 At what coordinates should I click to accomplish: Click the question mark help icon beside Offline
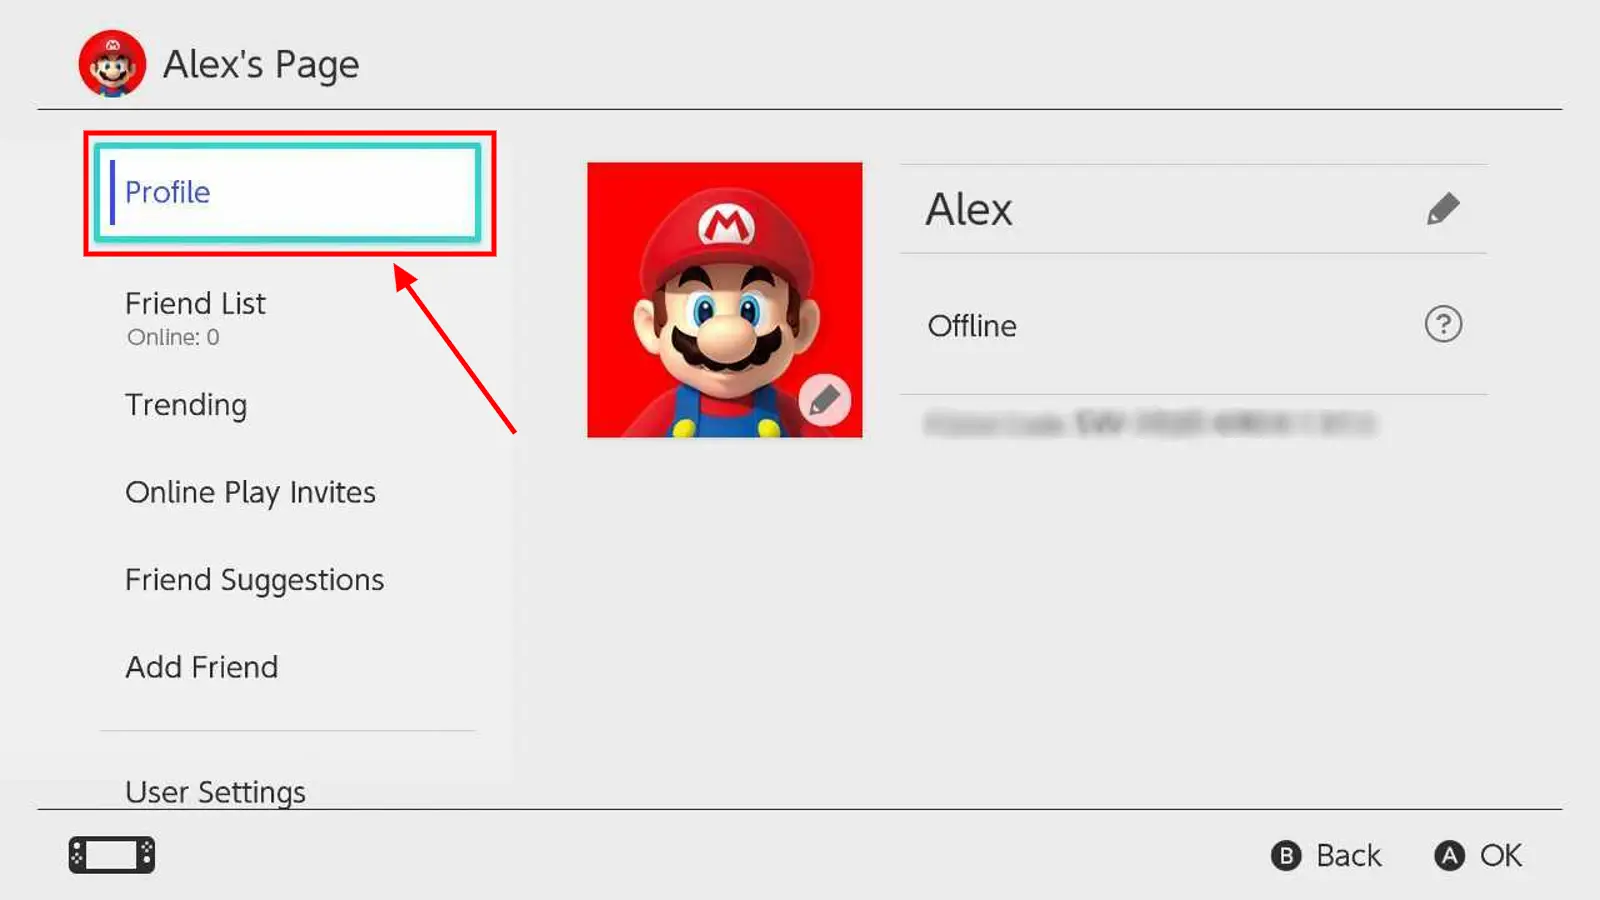(1443, 324)
